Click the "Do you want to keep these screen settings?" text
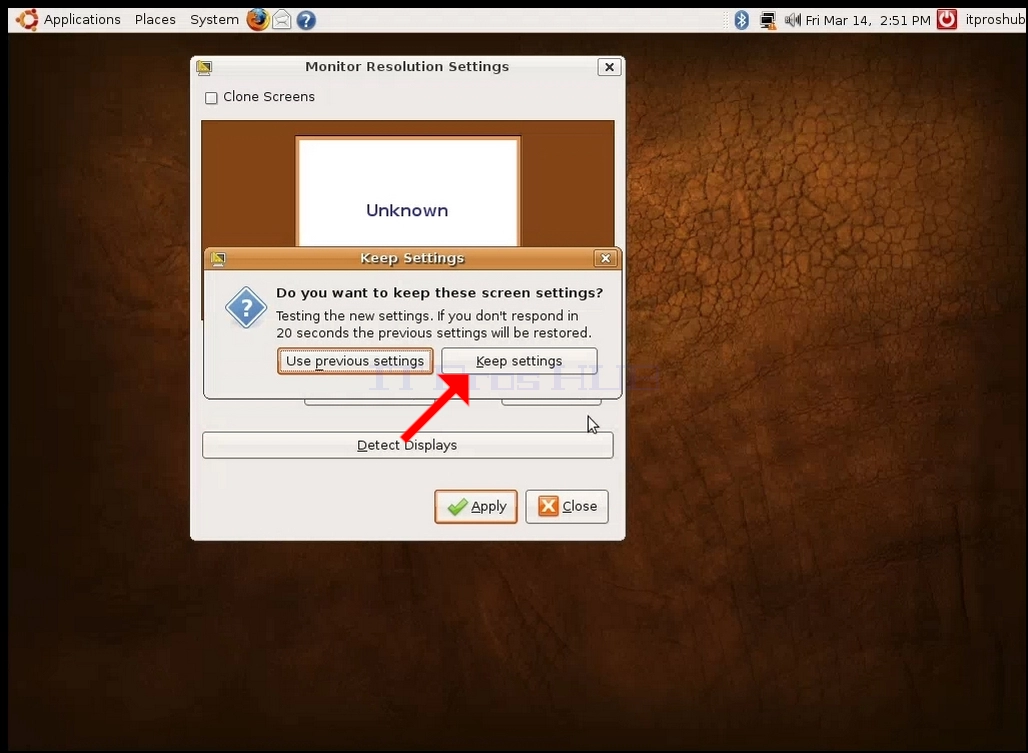The width and height of the screenshot is (1028, 753). click(x=439, y=293)
